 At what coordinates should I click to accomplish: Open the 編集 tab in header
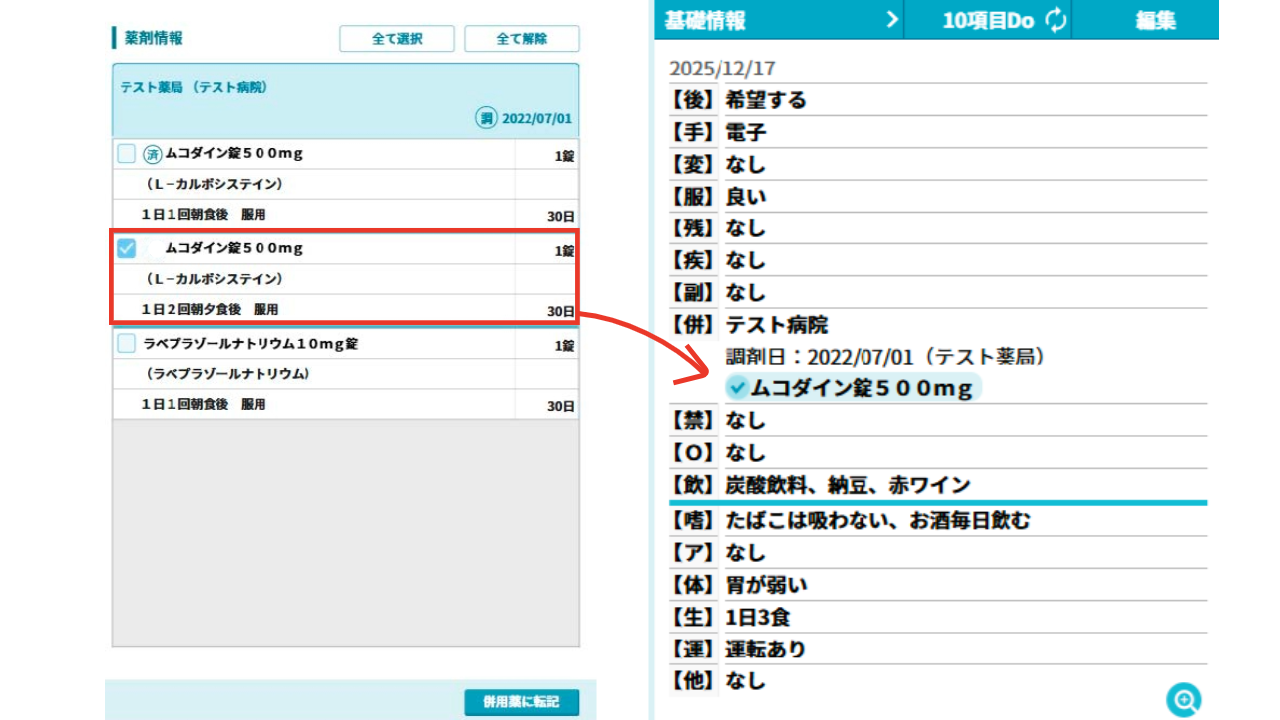pyautogui.click(x=1155, y=20)
